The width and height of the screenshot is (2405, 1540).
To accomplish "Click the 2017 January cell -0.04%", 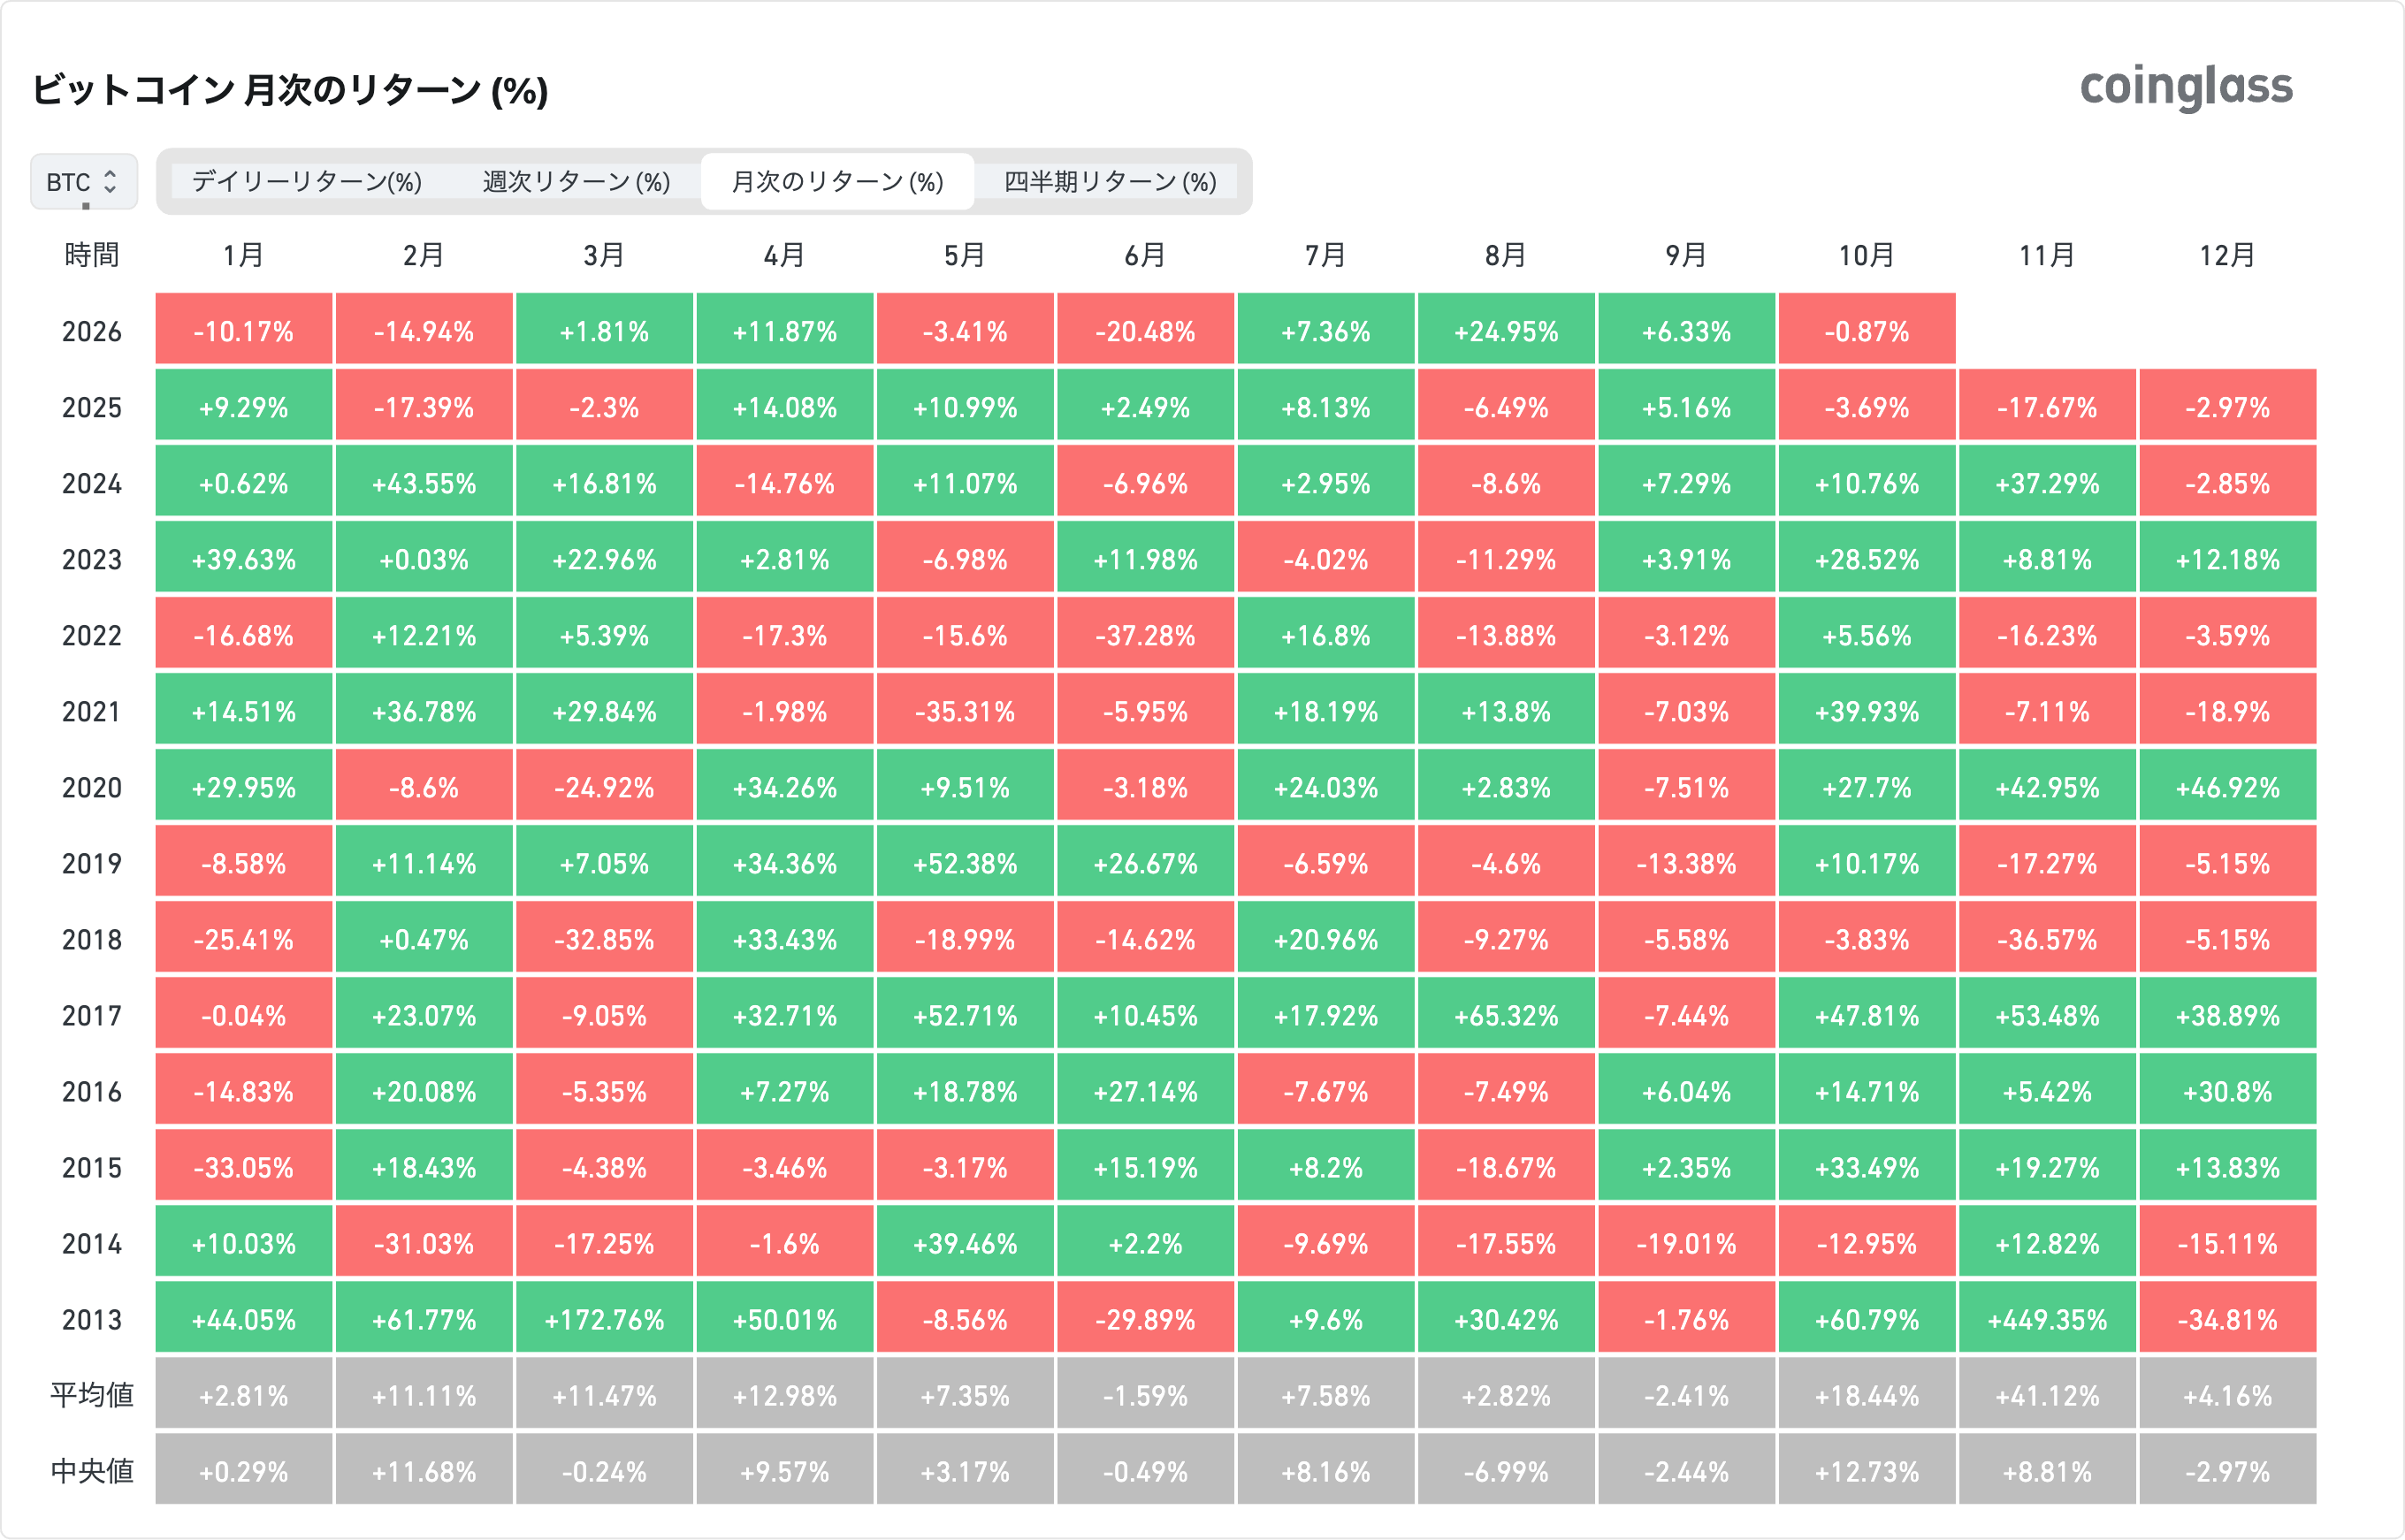I will click(x=244, y=1014).
